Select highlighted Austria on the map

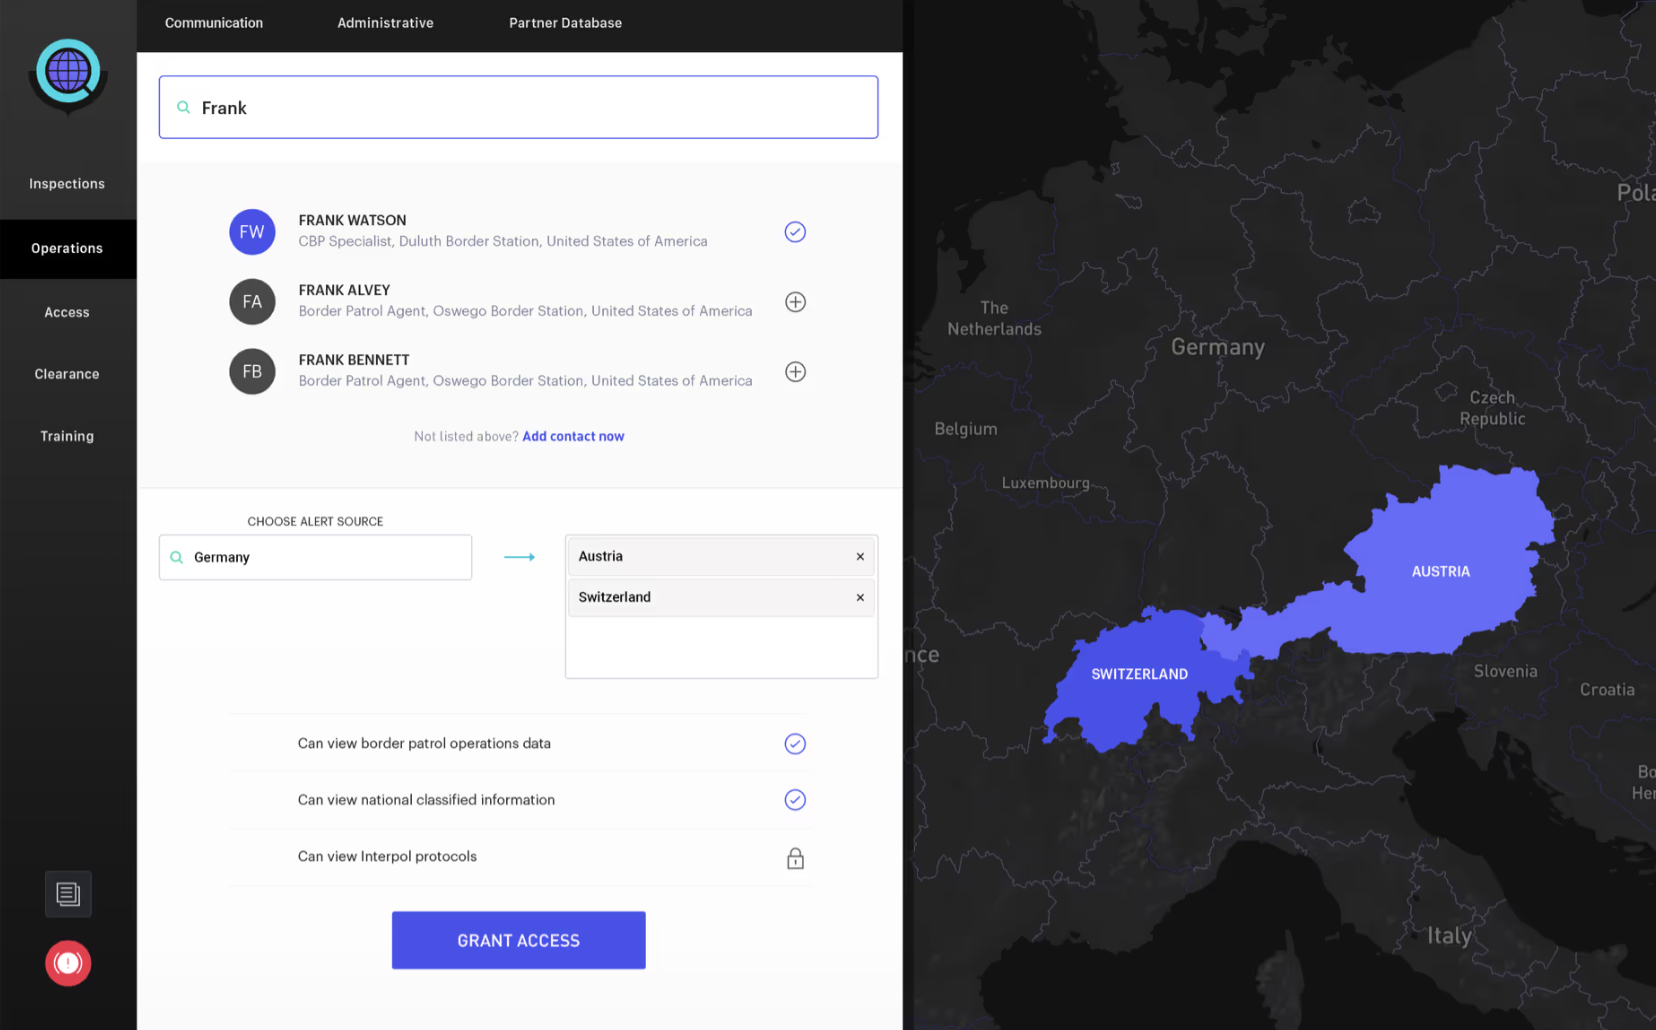tap(1440, 571)
